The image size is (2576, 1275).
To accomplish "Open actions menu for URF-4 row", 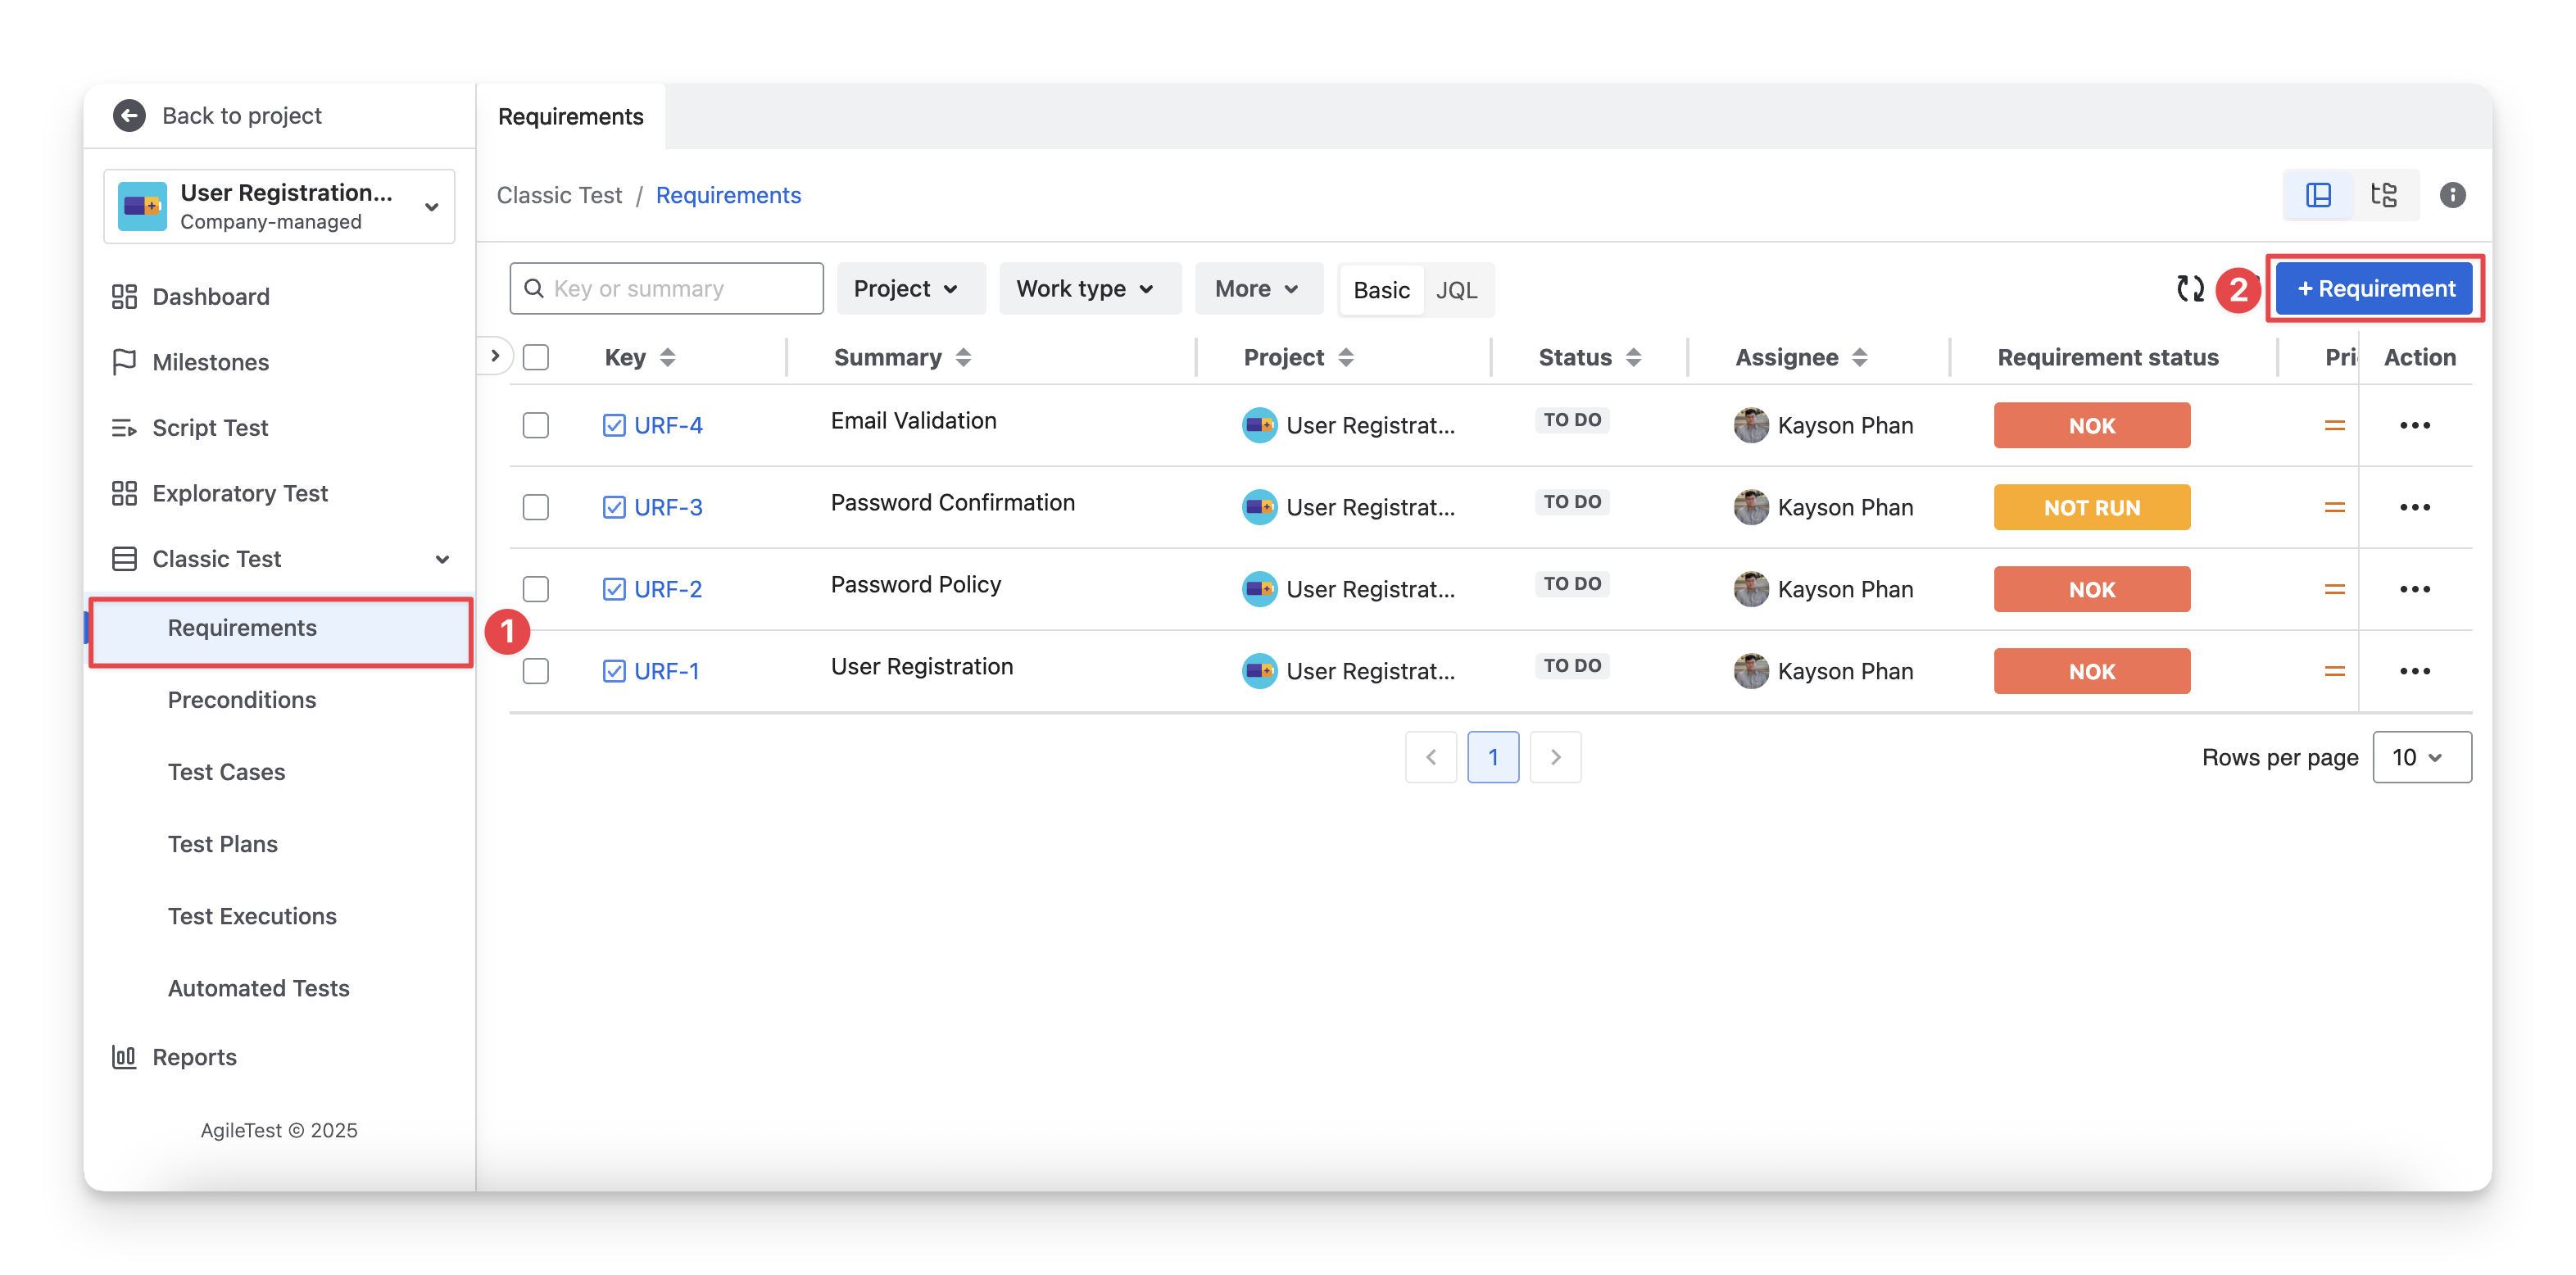I will (x=2414, y=426).
